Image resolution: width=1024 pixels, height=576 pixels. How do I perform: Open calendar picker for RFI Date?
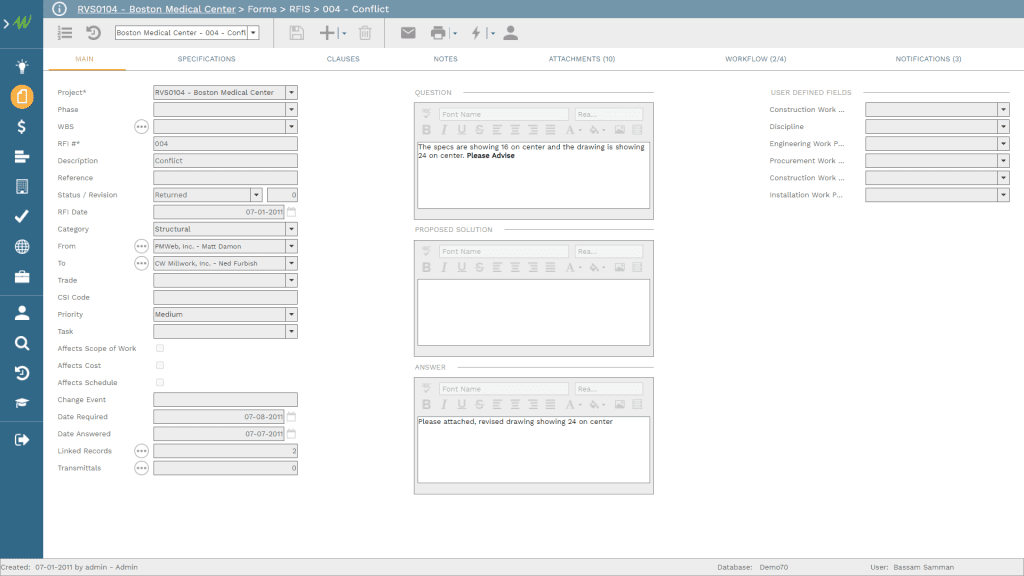click(x=292, y=212)
